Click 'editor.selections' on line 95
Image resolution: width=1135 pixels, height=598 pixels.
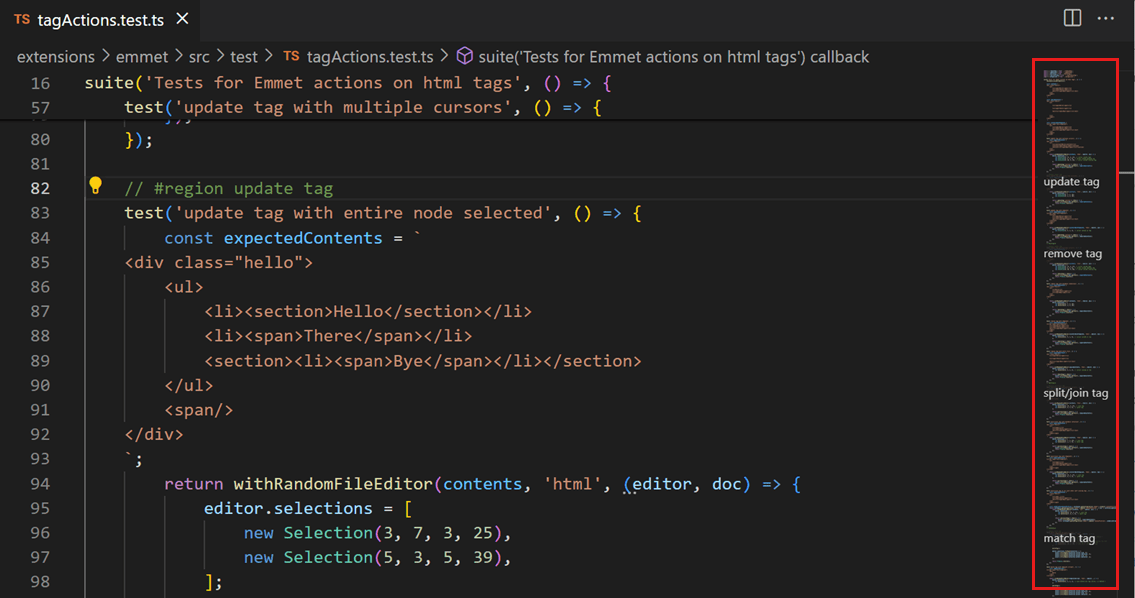tap(288, 509)
